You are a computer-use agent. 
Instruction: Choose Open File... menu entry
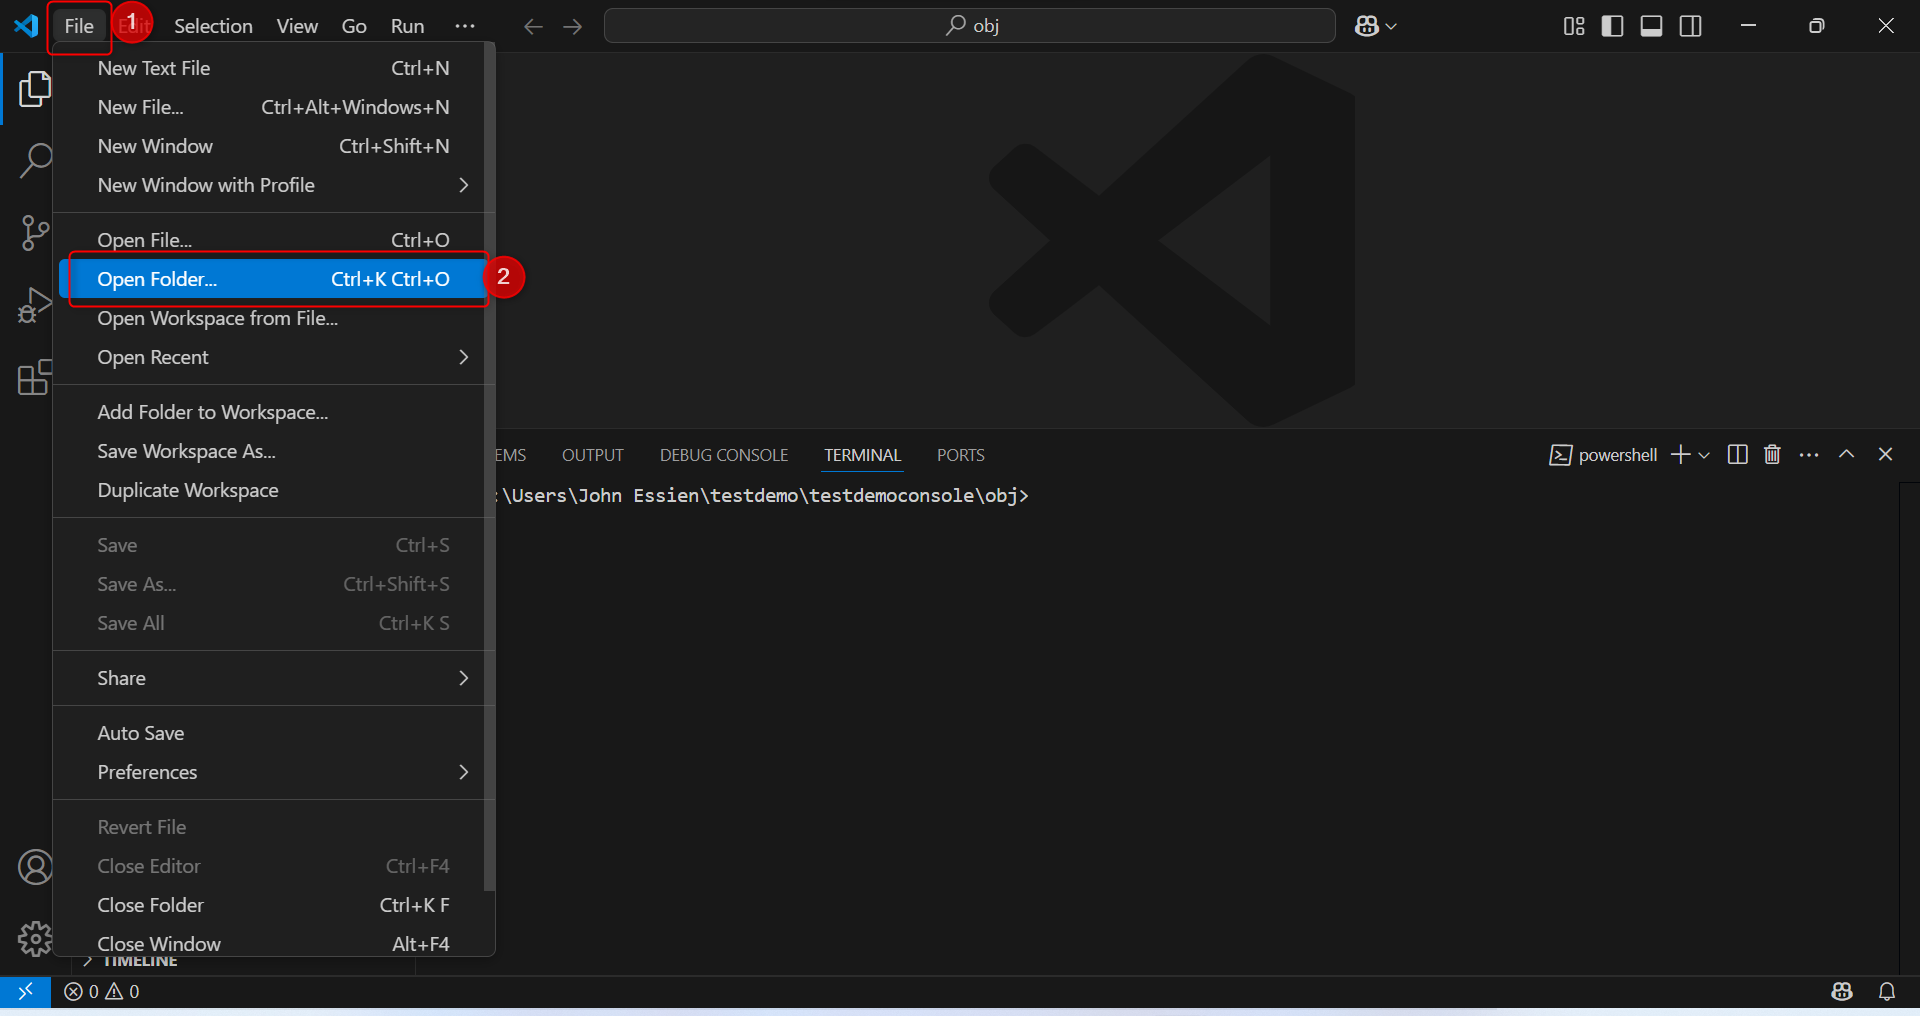[273, 240]
